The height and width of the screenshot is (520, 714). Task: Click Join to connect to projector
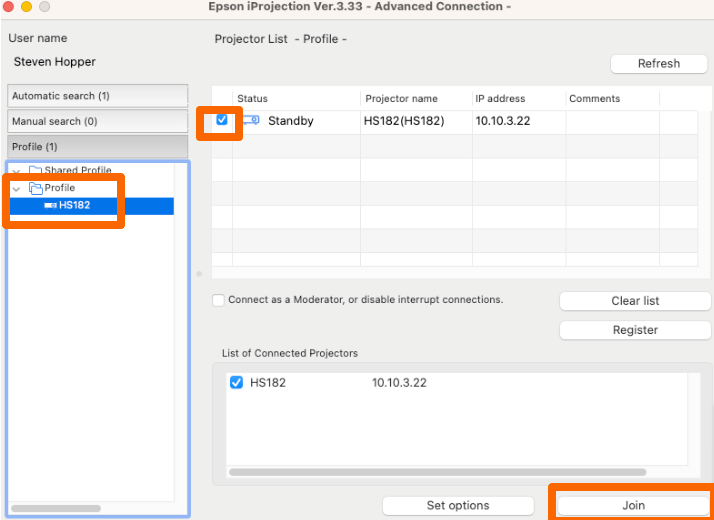[x=633, y=505]
